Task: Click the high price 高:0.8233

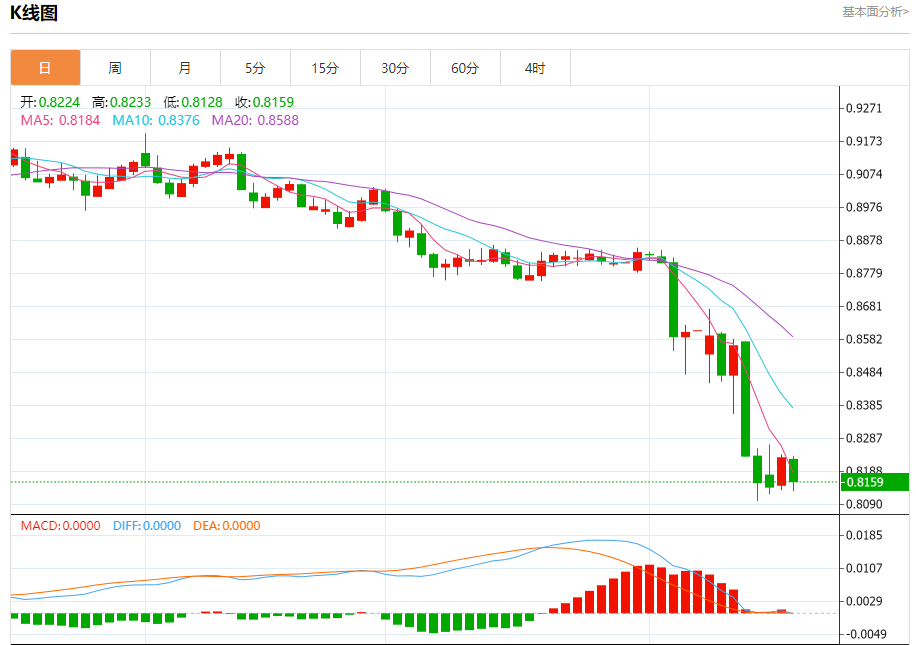Action: (122, 102)
